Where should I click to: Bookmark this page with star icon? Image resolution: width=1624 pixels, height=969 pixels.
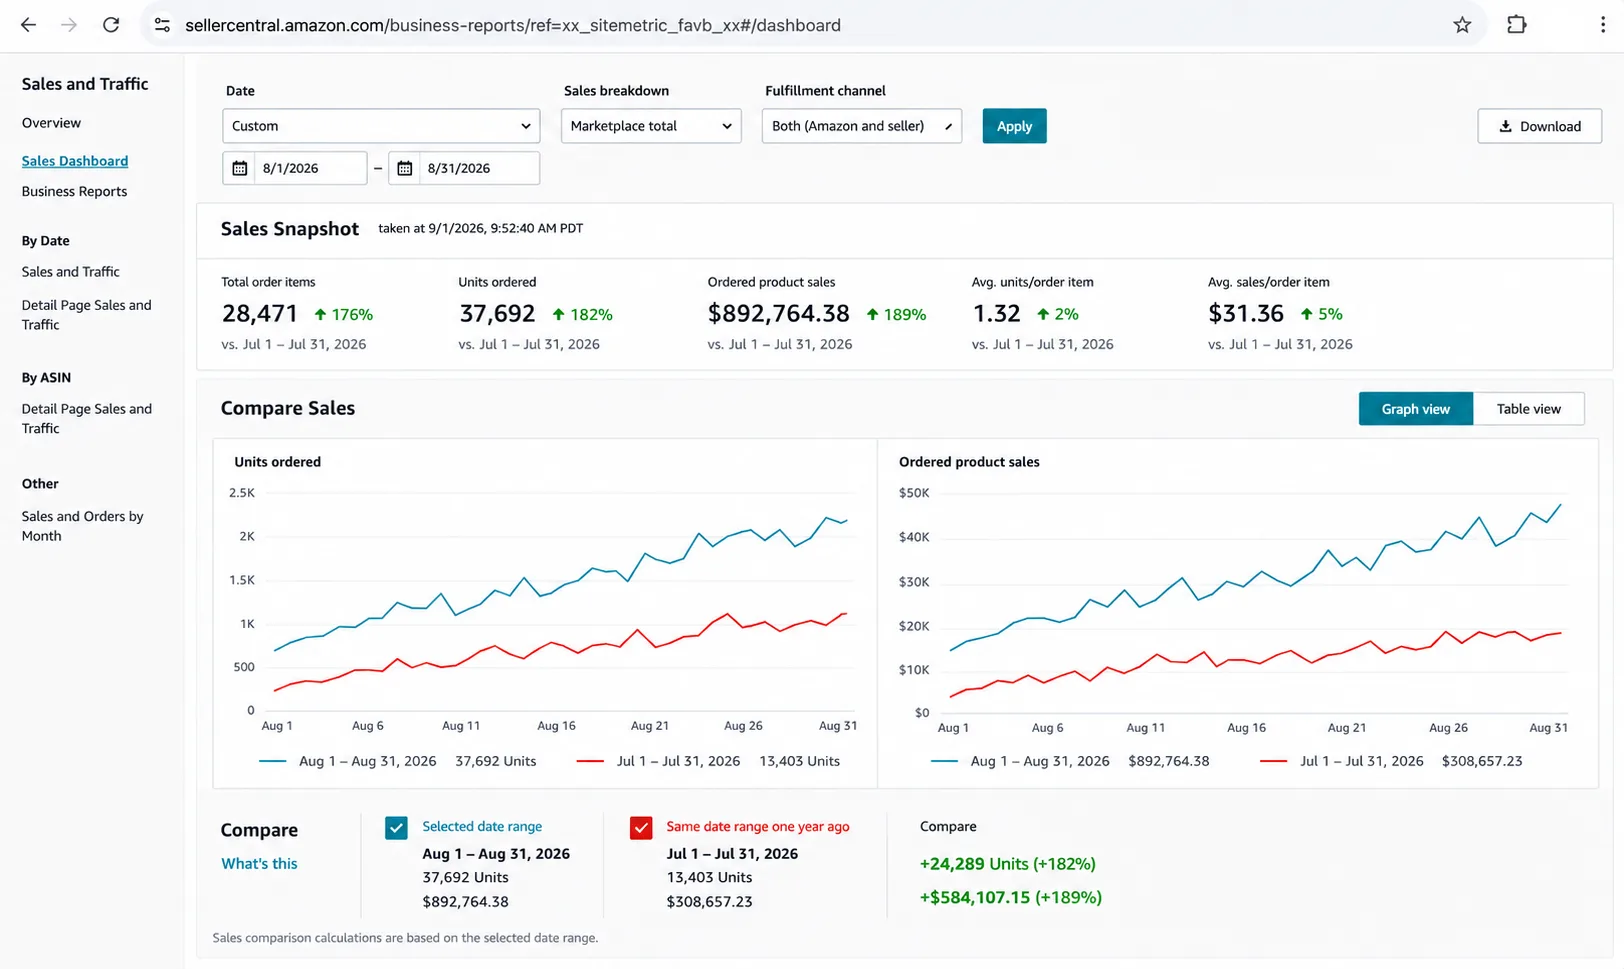[1462, 25]
